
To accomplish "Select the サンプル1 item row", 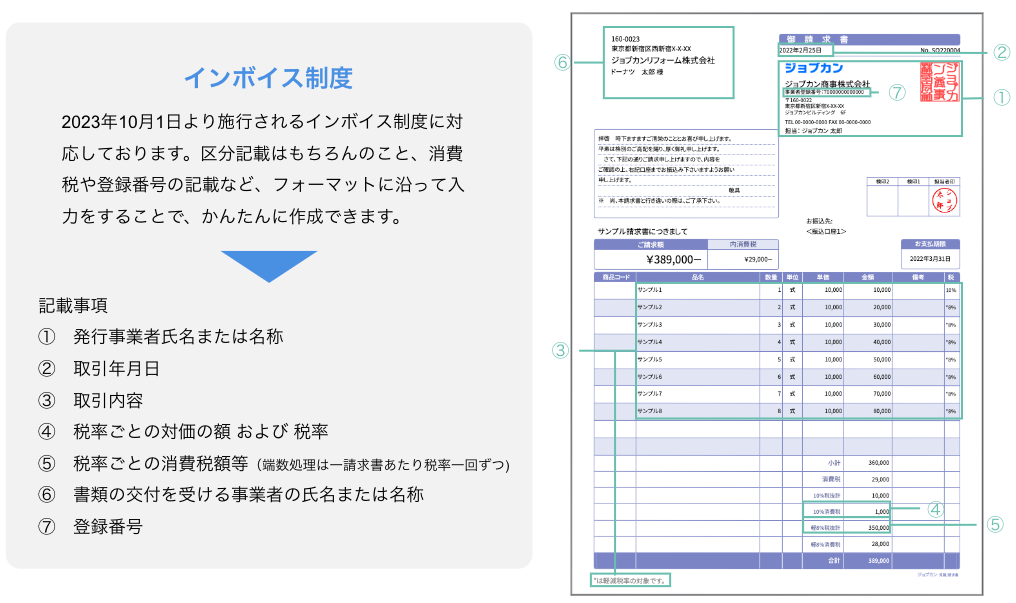I will tap(777, 290).
